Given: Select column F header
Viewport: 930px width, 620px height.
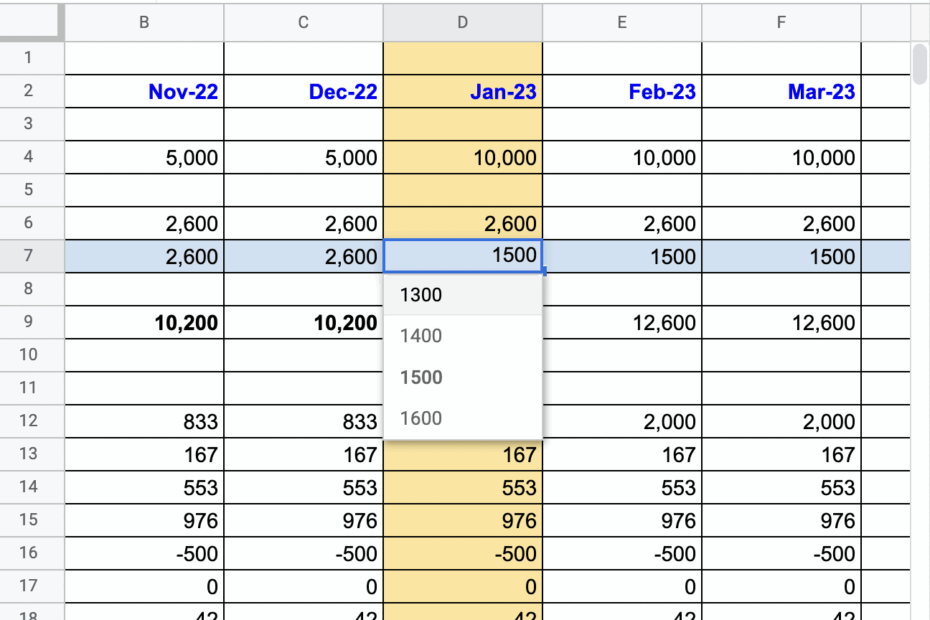Looking at the screenshot, I should click(781, 23).
